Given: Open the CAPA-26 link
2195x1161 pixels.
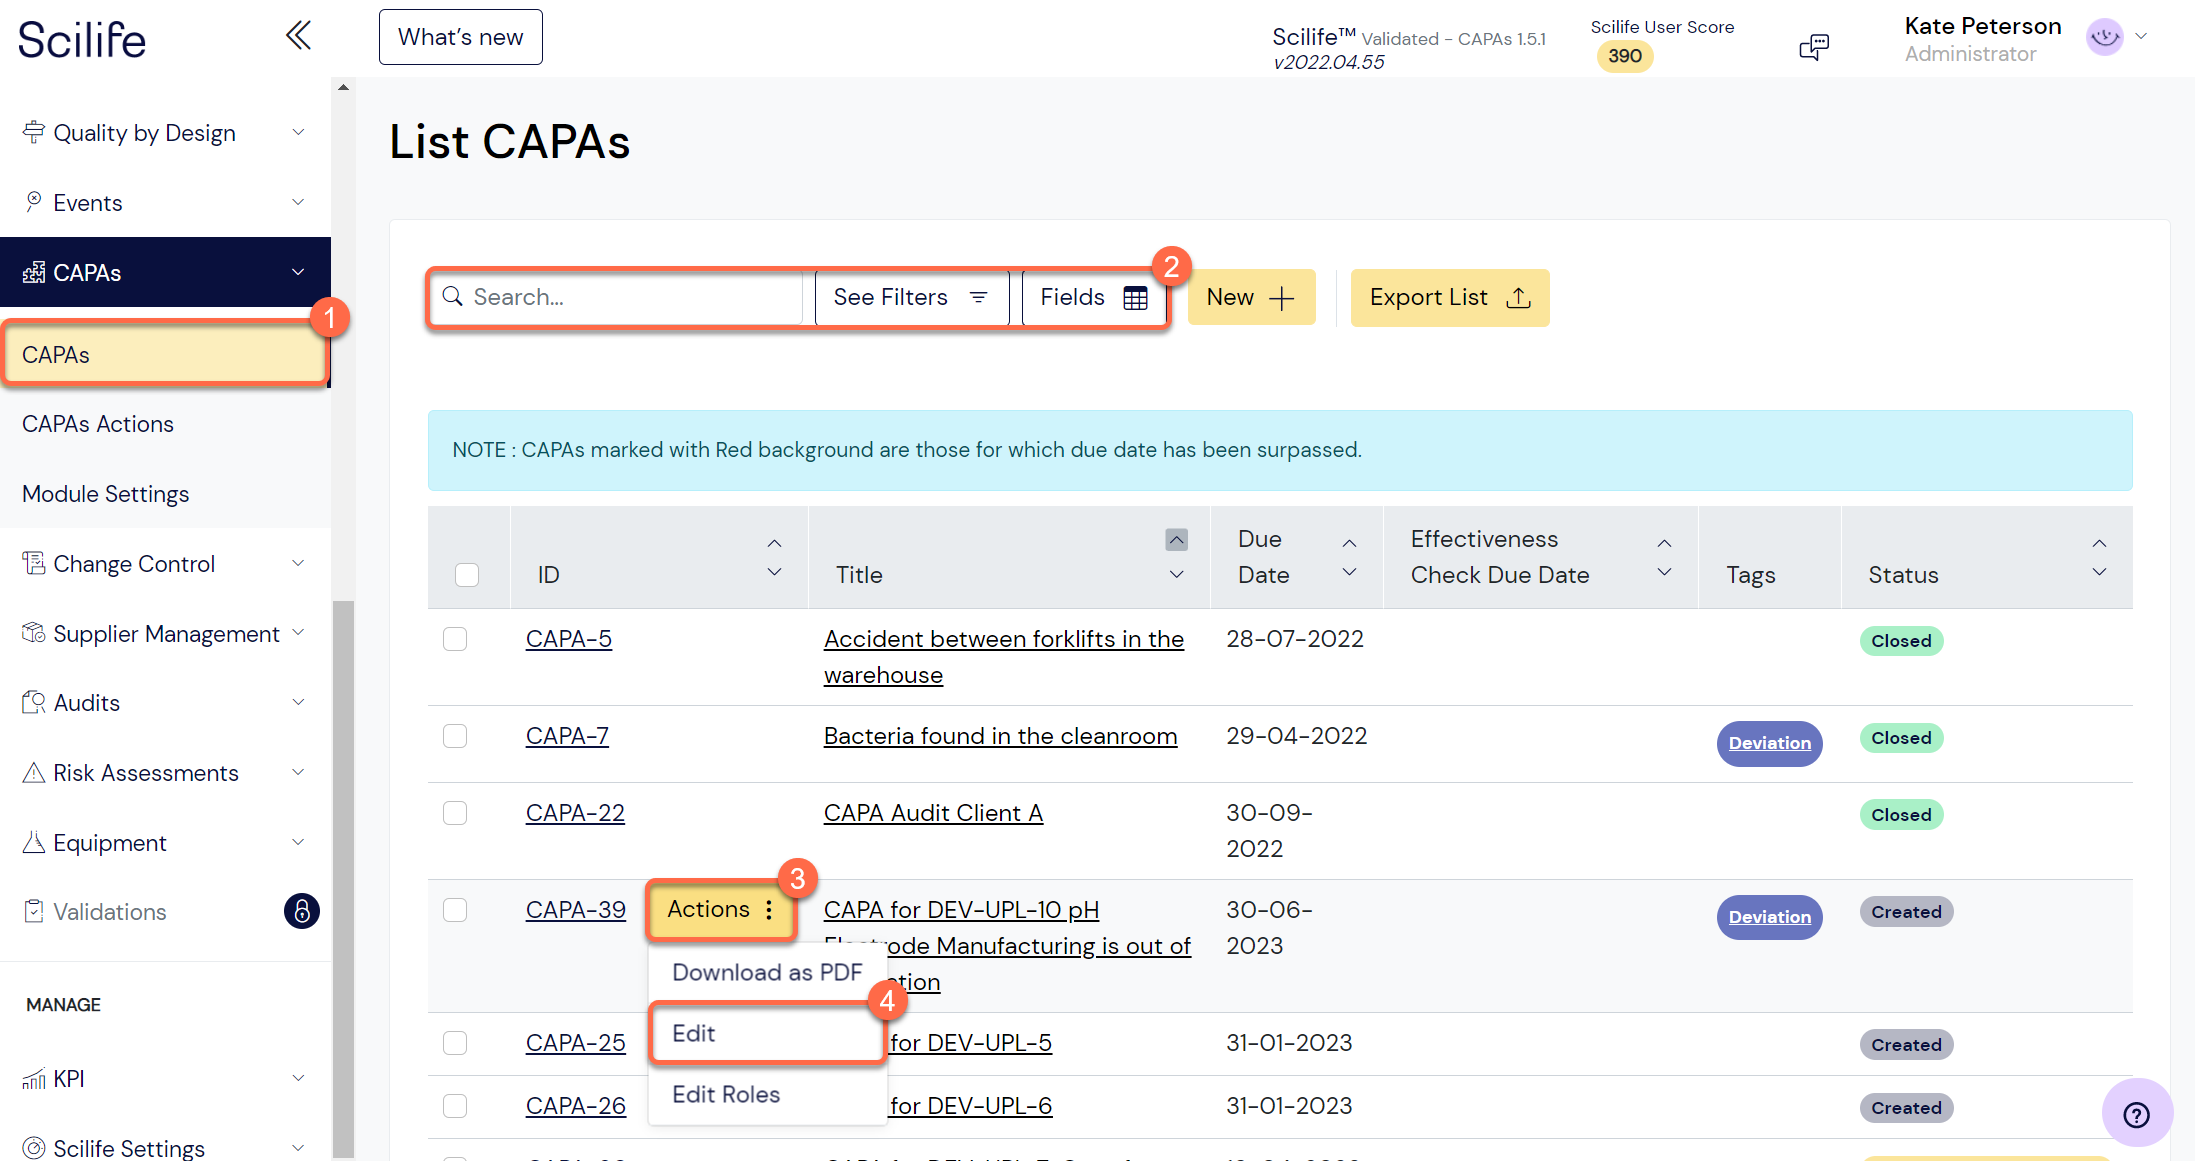Looking at the screenshot, I should pyautogui.click(x=576, y=1106).
